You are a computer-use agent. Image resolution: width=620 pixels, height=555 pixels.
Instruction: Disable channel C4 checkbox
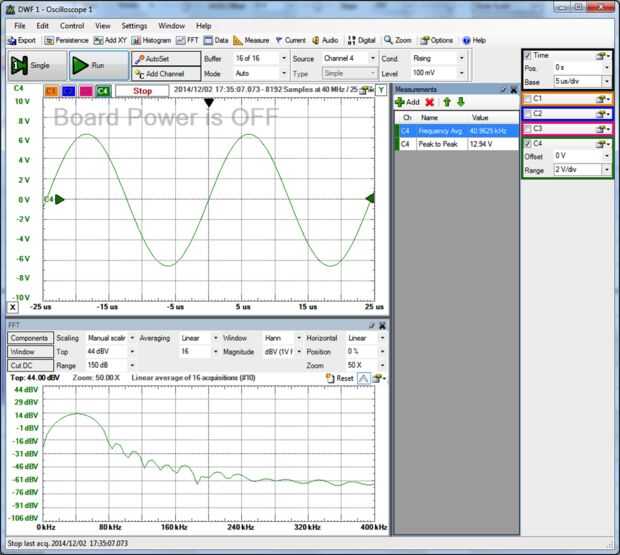click(x=528, y=143)
